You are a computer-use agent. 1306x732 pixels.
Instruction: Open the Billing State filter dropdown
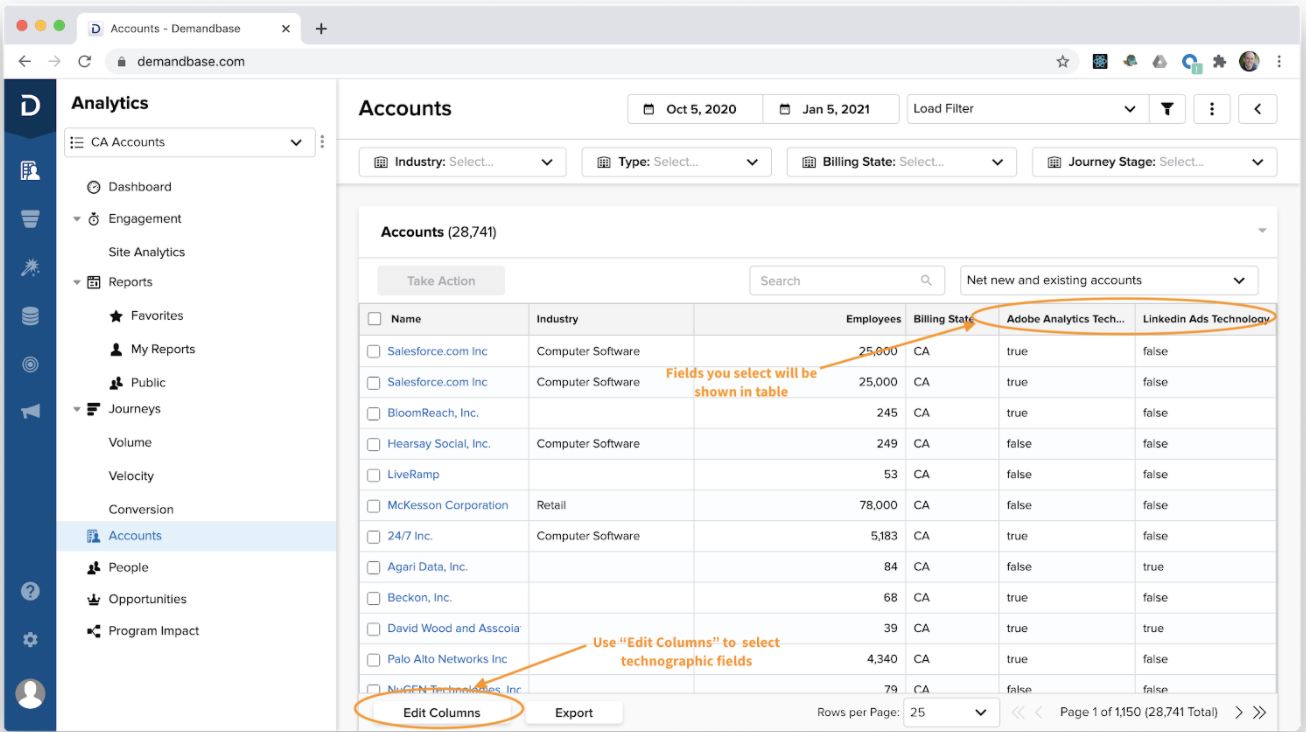click(x=901, y=162)
